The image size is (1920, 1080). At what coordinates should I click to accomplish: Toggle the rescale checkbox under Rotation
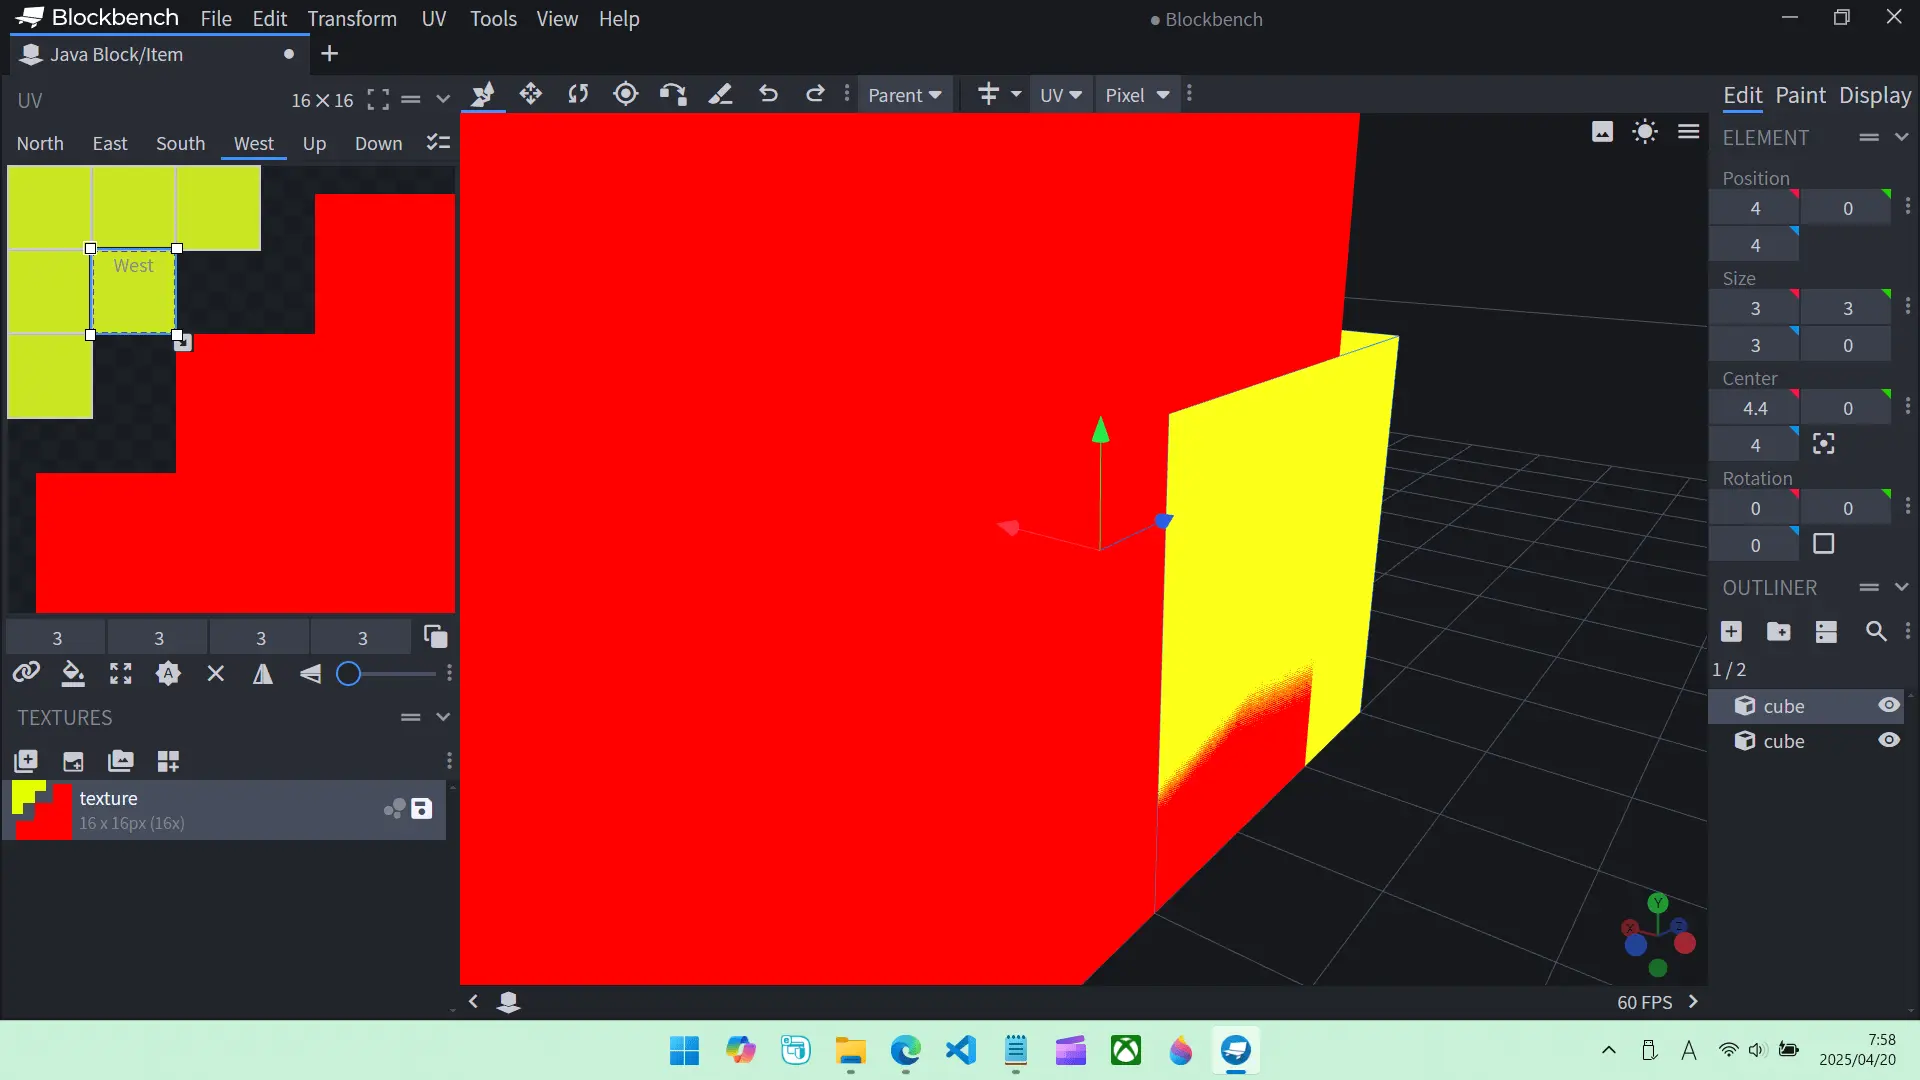coord(1823,544)
